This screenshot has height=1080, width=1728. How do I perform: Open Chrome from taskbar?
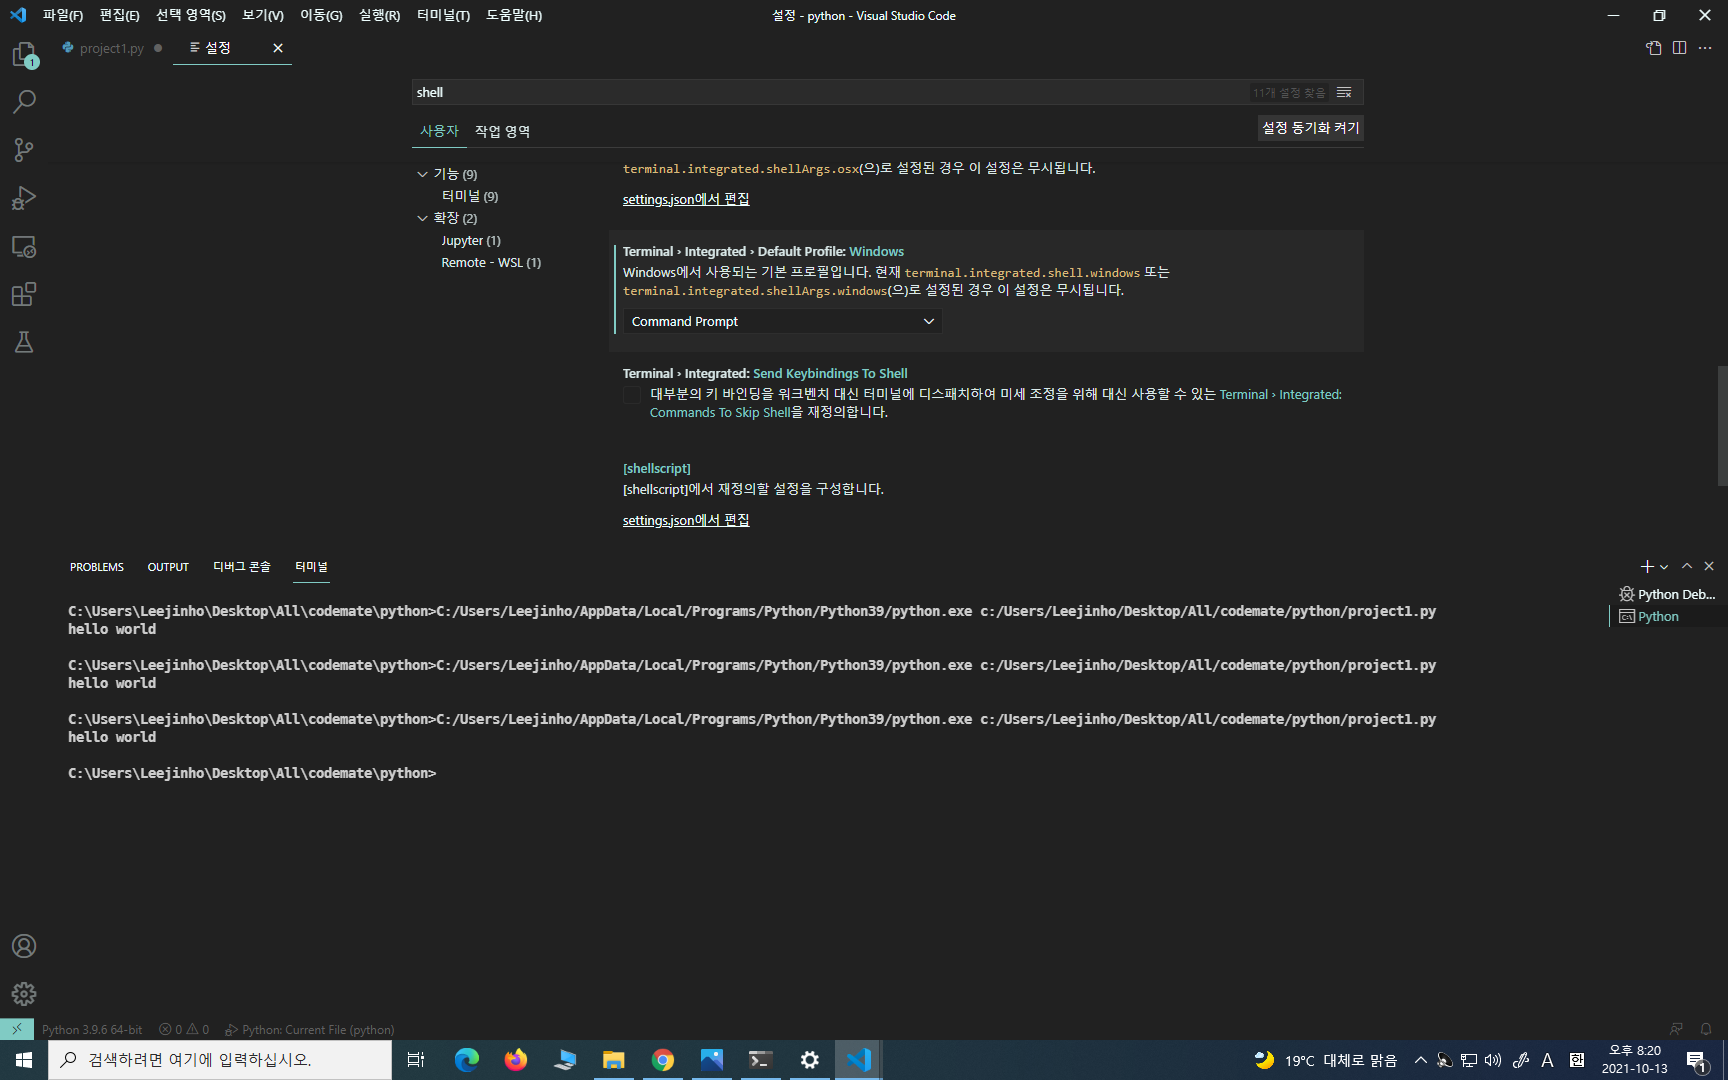(663, 1060)
